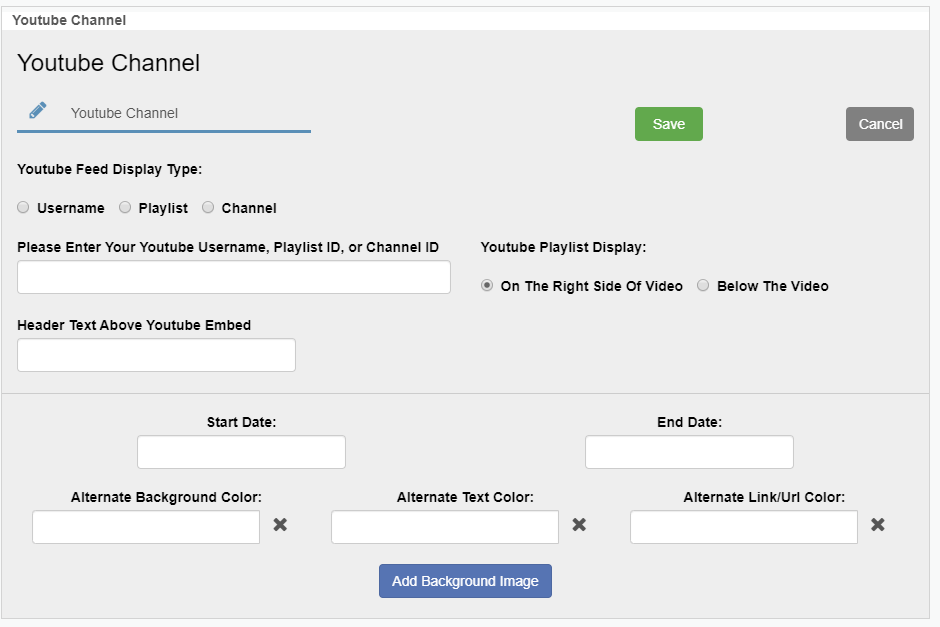Pick an Alternate Background Color value
940x627 pixels.
pyautogui.click(x=146, y=527)
